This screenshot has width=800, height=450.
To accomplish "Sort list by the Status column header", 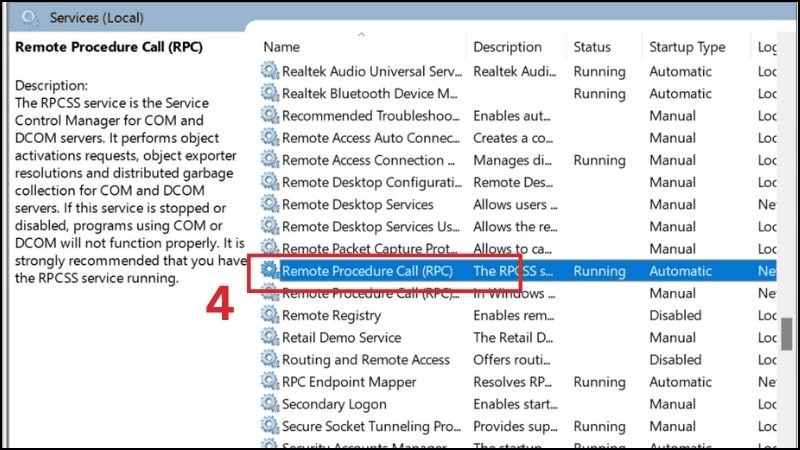I will click(x=592, y=47).
